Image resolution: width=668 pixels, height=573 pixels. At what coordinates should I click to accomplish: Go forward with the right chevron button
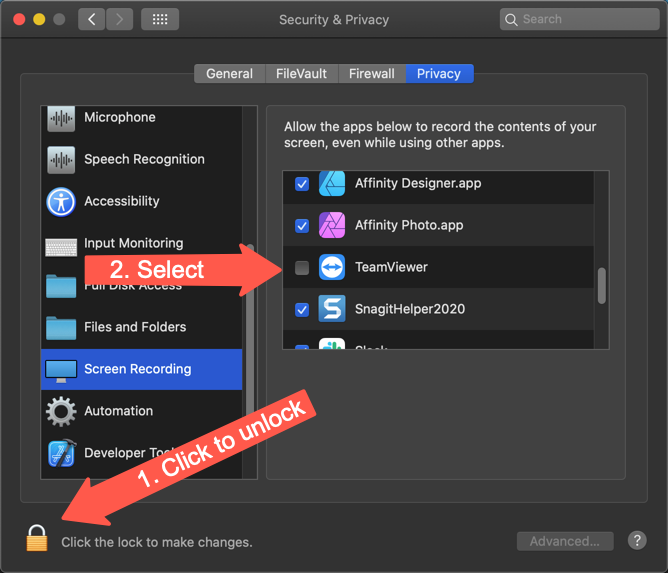(119, 19)
